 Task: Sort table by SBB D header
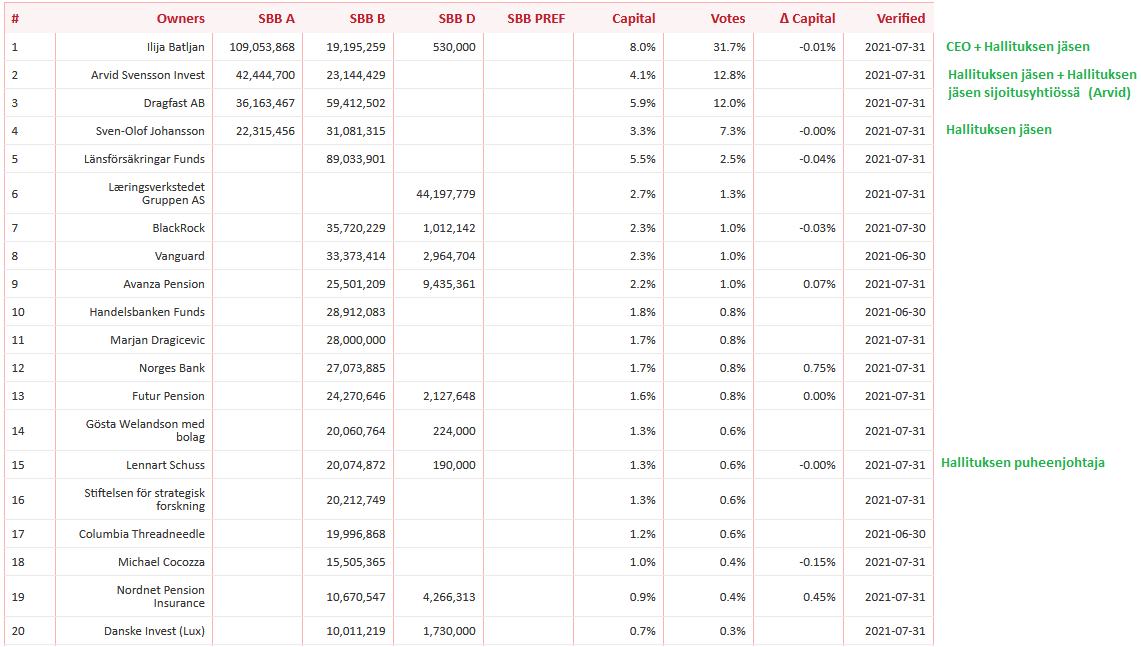tap(456, 18)
